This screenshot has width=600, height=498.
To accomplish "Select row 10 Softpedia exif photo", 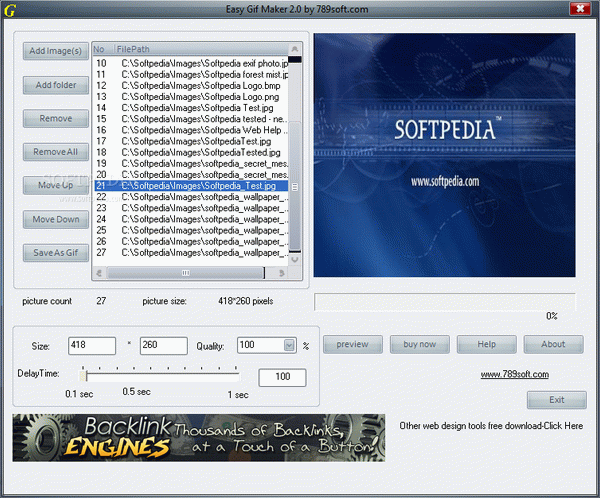I will [x=191, y=63].
